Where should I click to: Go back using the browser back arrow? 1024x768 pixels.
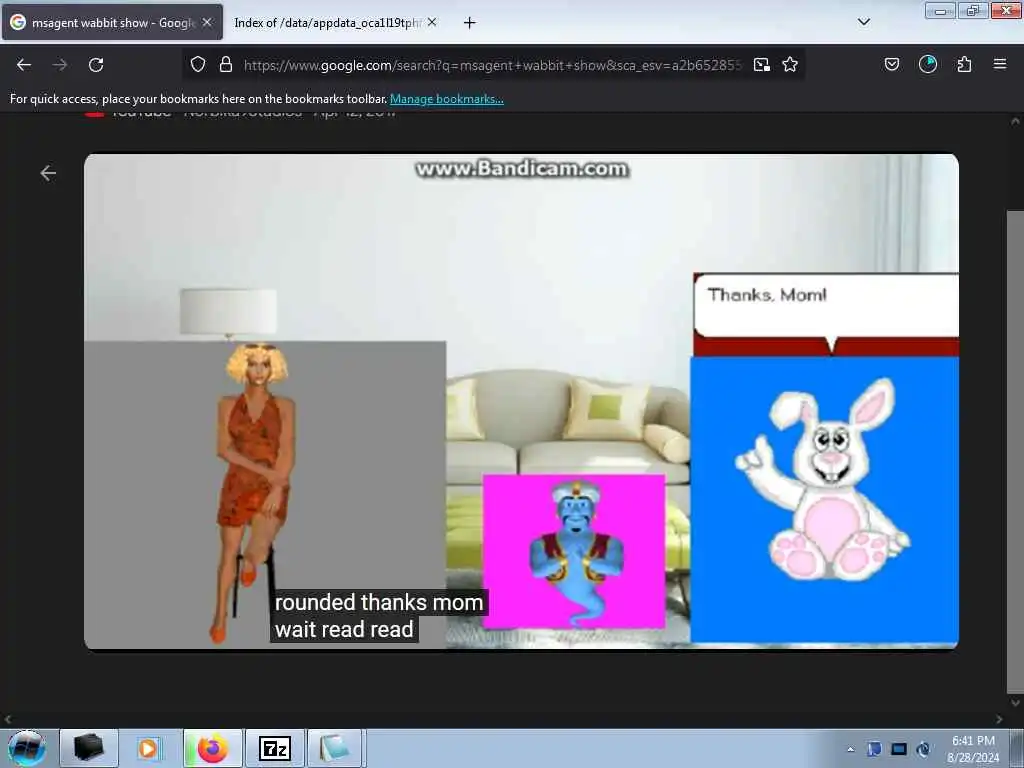24,65
